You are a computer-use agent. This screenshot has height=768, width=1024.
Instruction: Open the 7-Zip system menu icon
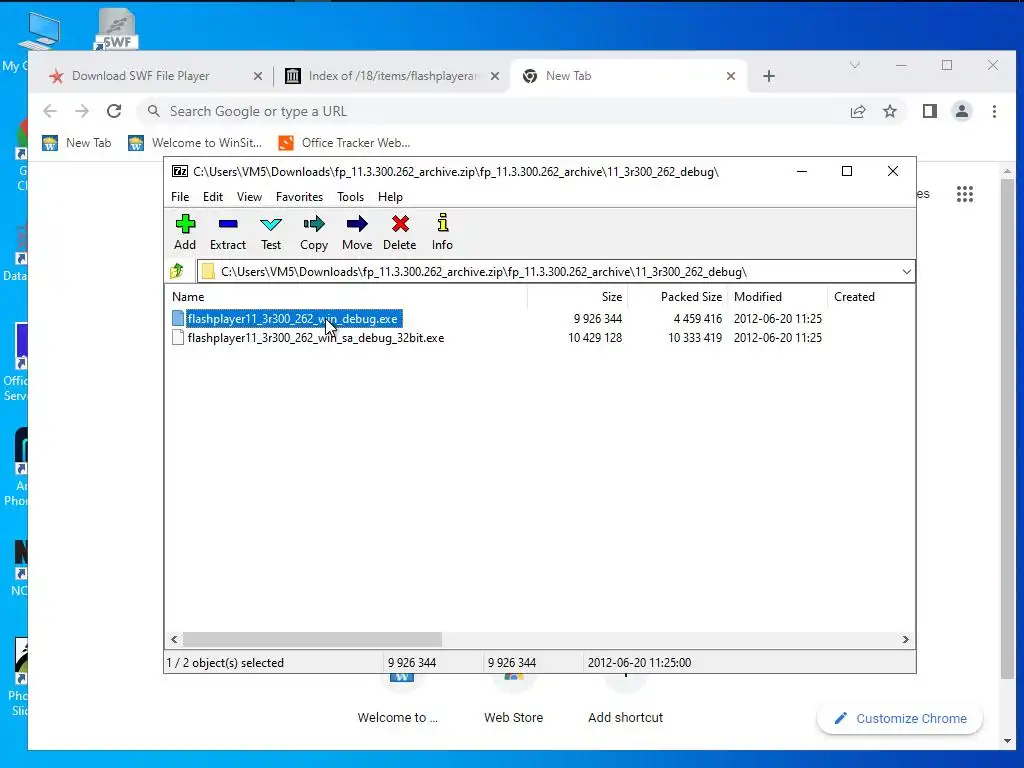(180, 171)
